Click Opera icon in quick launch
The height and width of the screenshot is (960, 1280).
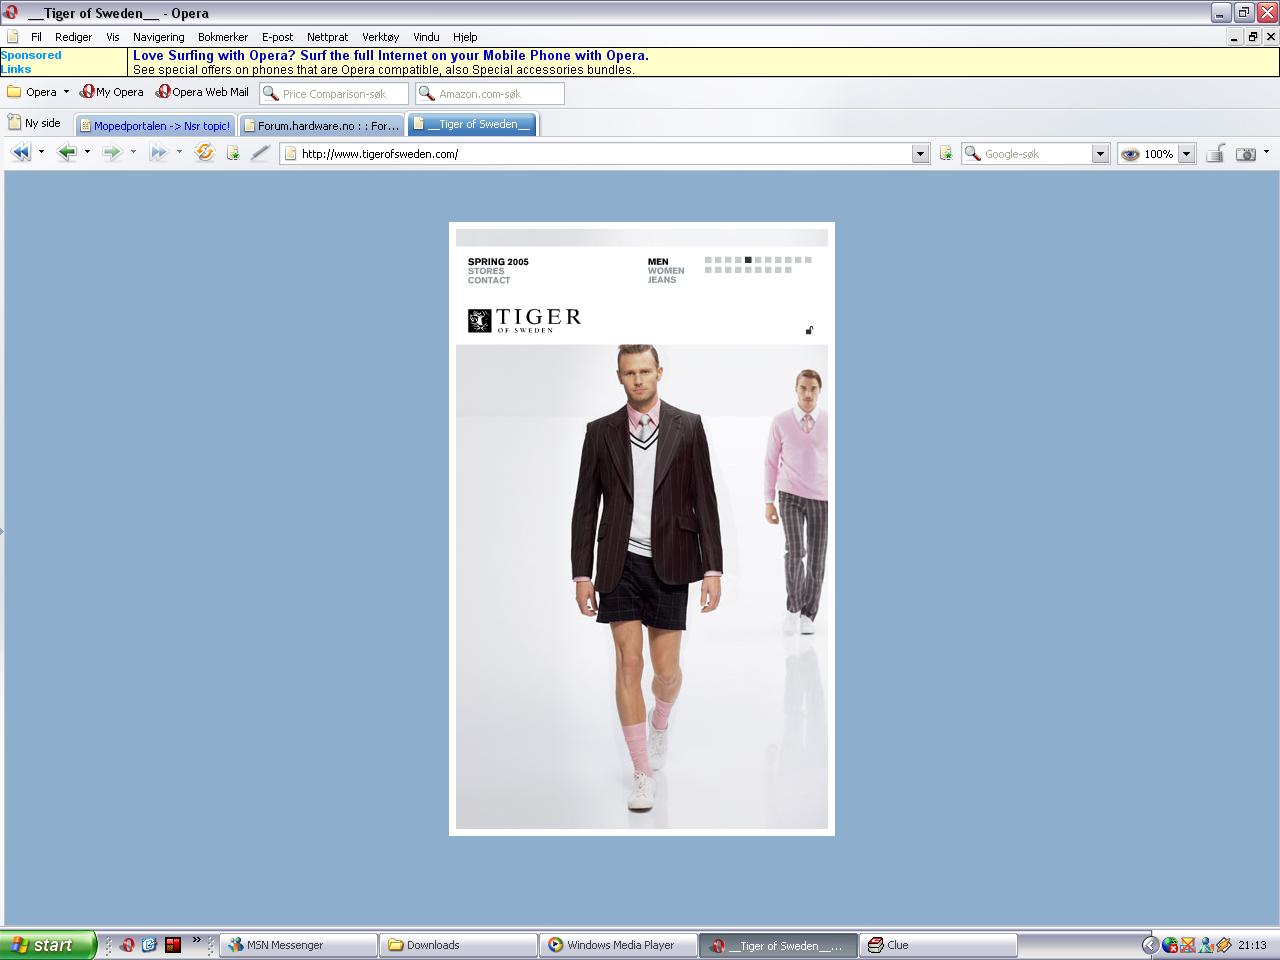pos(127,944)
